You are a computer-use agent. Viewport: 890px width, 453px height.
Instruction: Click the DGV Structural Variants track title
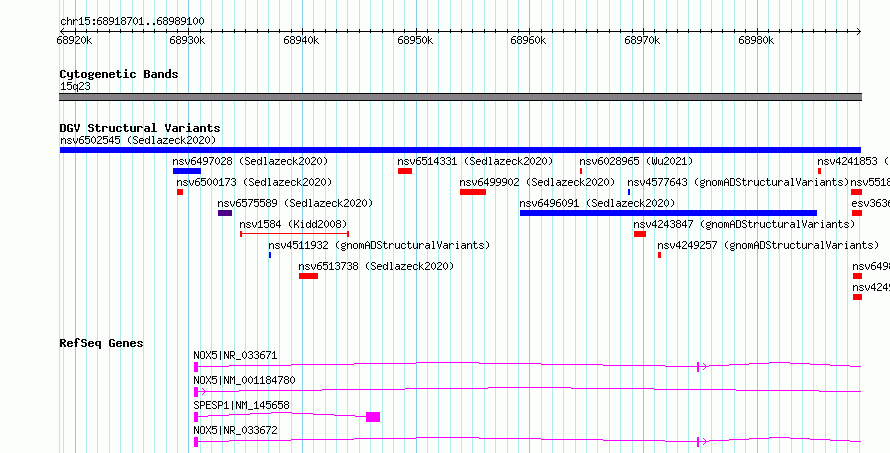[140, 128]
